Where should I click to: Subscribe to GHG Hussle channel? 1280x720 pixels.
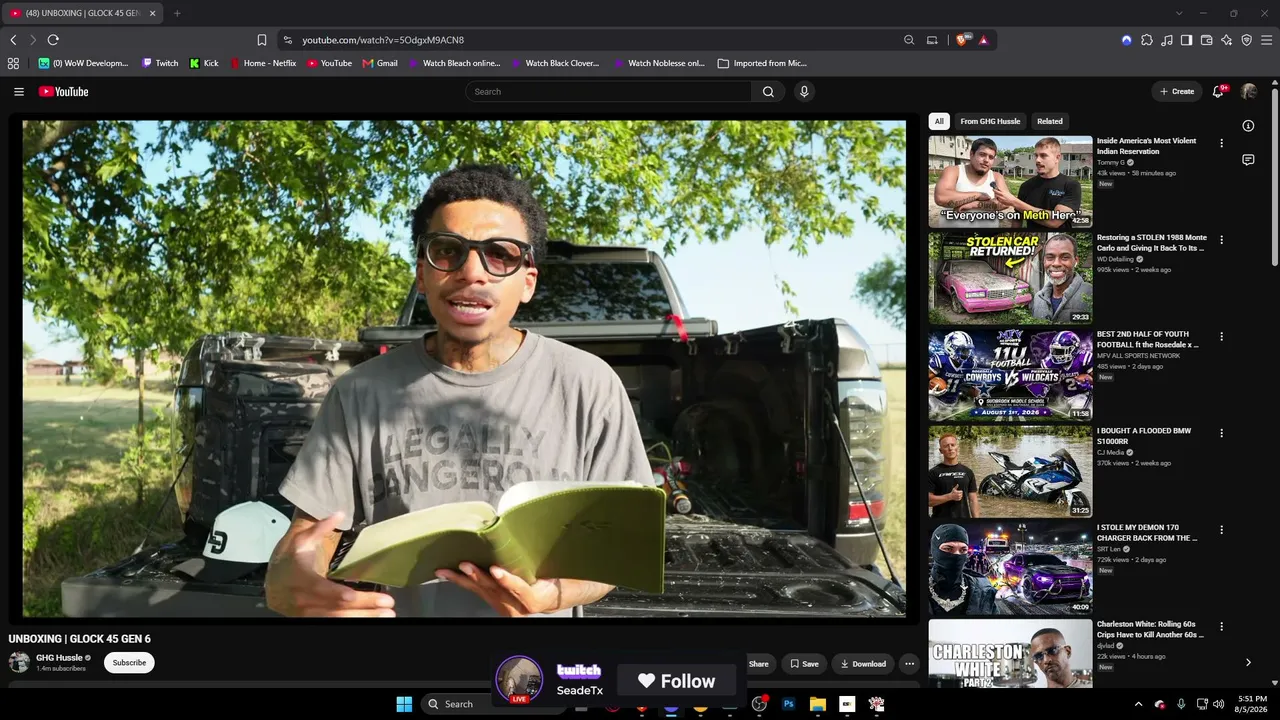point(129,662)
